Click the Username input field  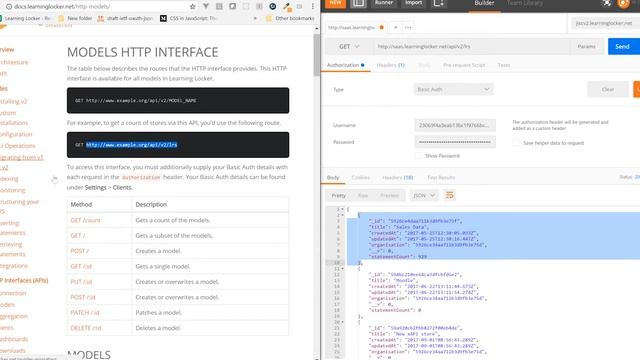[455, 125]
